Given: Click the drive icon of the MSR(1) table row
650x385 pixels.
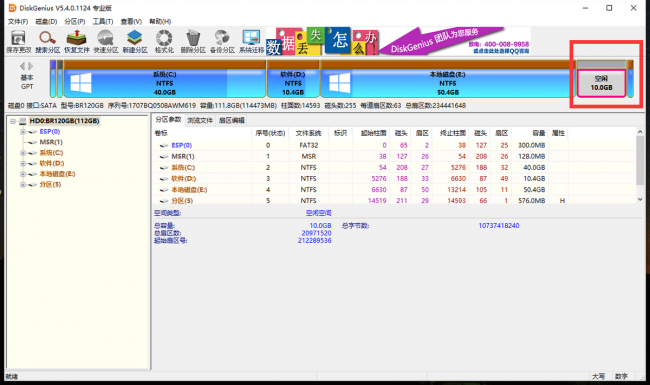Looking at the screenshot, I should tap(164, 157).
